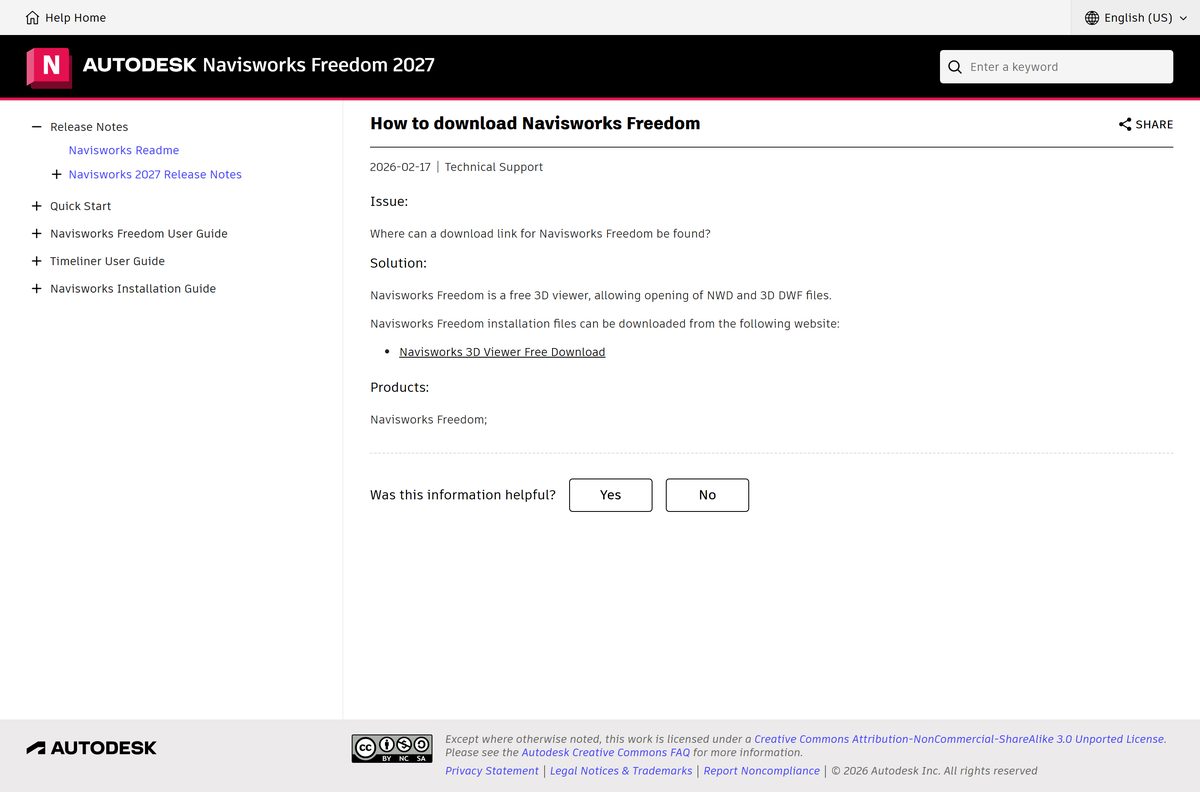Click the © 2026 Autodesk Inc. copyright text

[934, 771]
